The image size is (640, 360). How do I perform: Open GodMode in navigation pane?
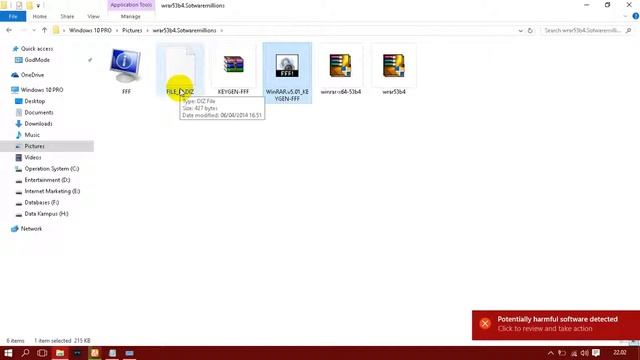[x=37, y=60]
